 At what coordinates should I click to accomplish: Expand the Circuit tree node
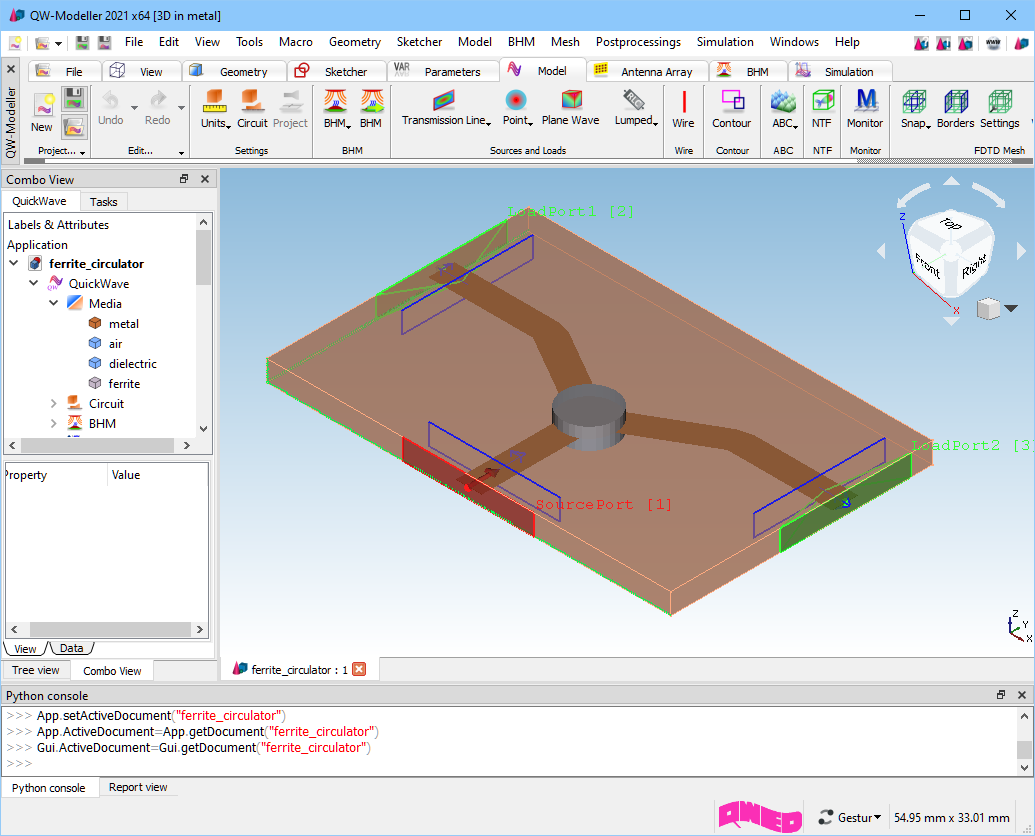pos(53,403)
